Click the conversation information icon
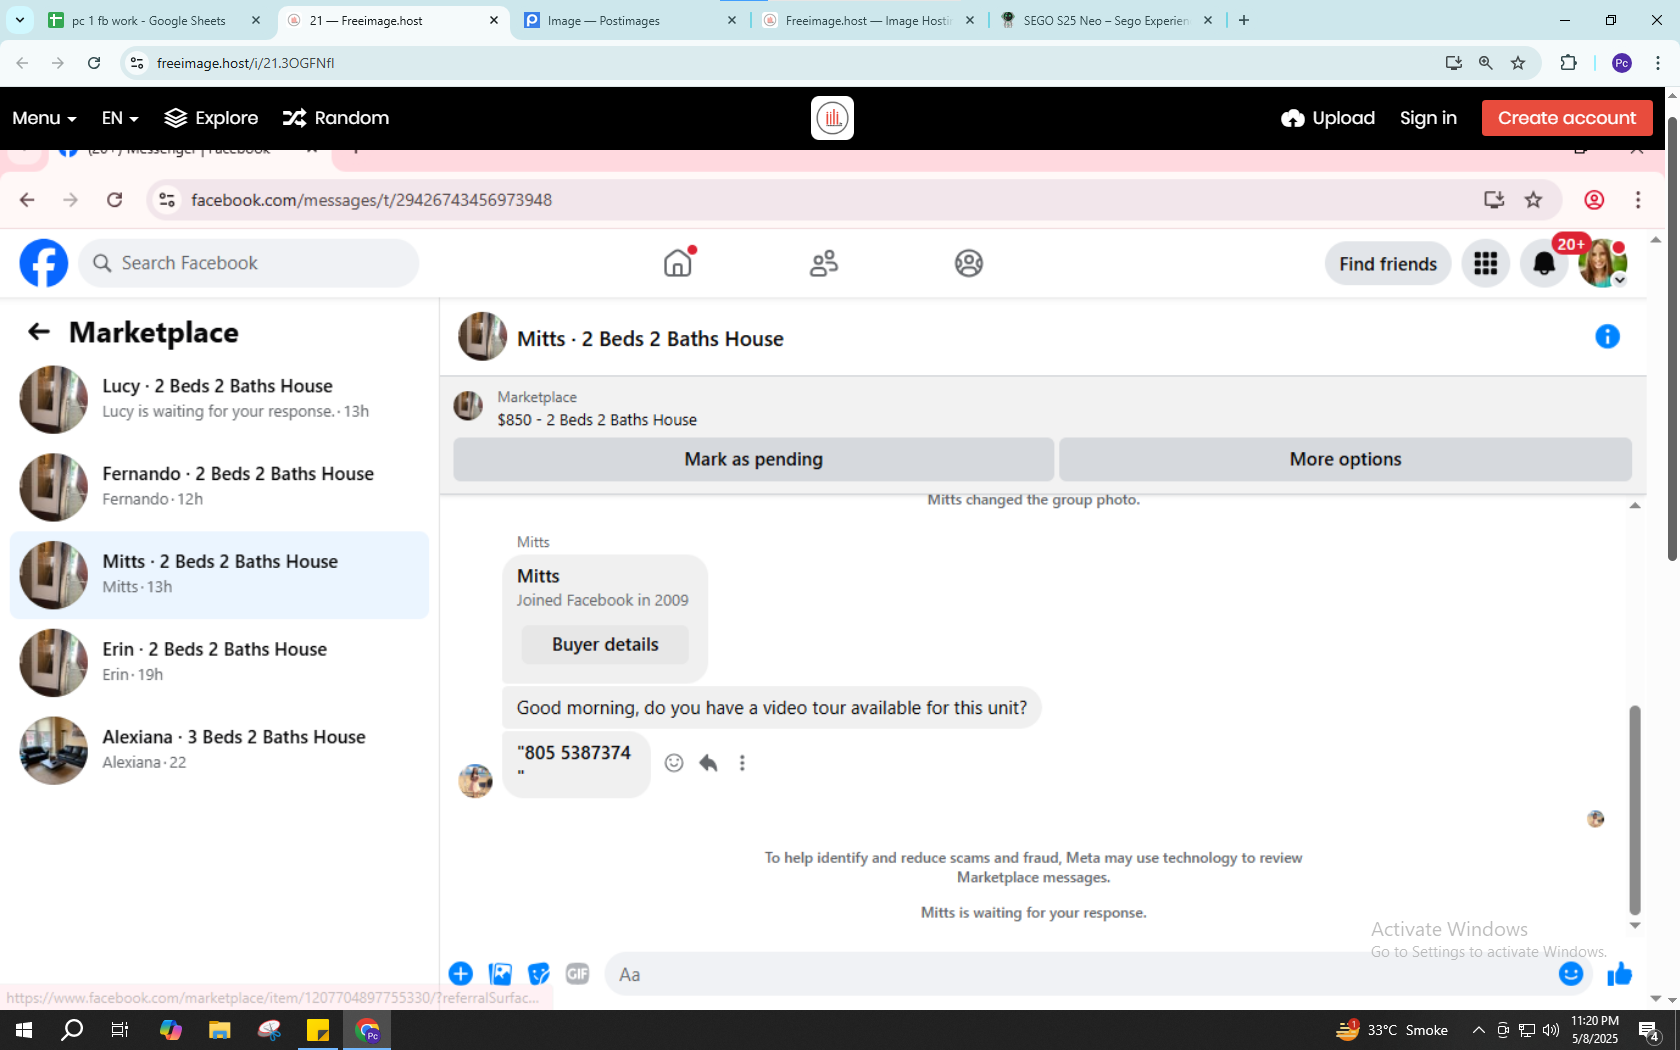This screenshot has width=1680, height=1050. 1607,337
